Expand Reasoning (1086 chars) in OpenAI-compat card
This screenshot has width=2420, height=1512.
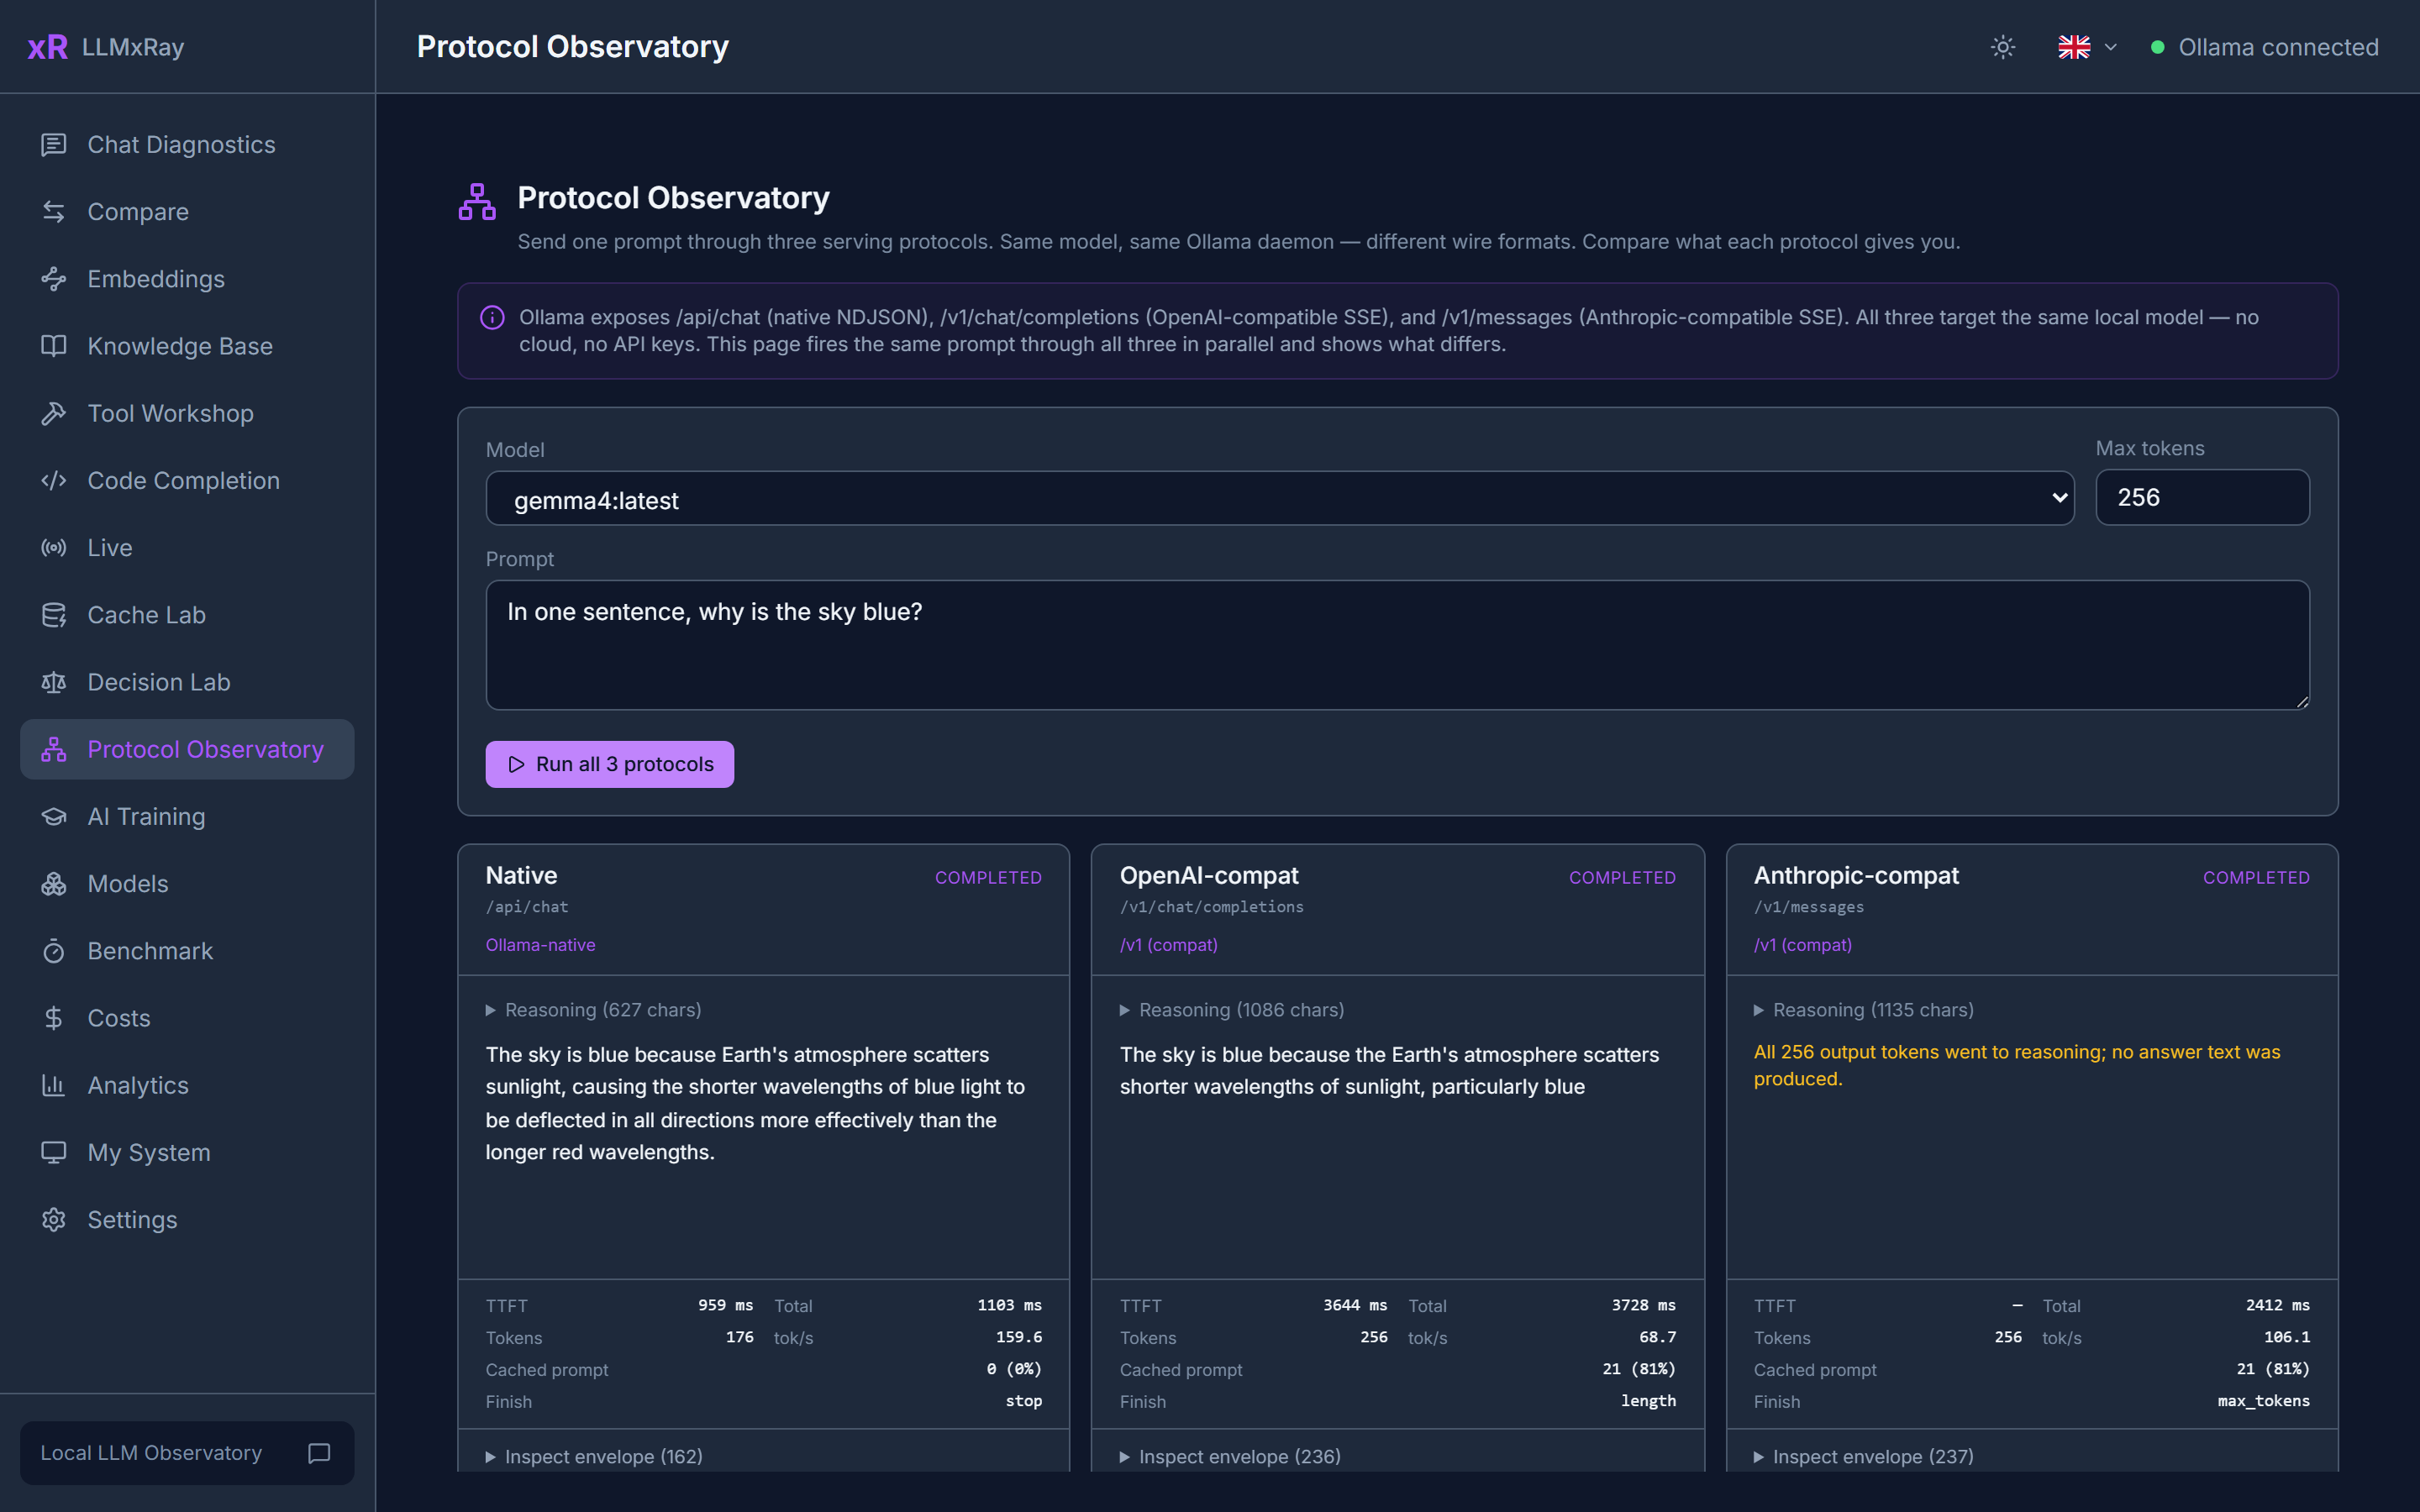coord(1232,1010)
